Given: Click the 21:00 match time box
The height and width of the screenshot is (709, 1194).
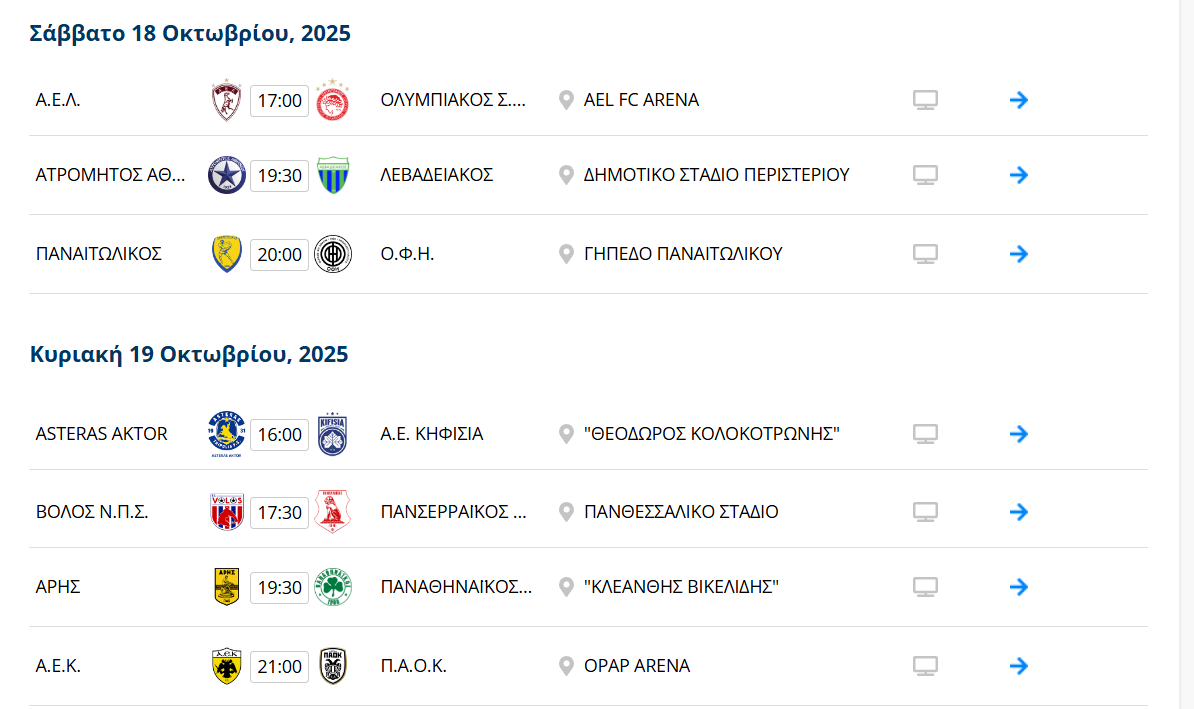Looking at the screenshot, I should (279, 666).
